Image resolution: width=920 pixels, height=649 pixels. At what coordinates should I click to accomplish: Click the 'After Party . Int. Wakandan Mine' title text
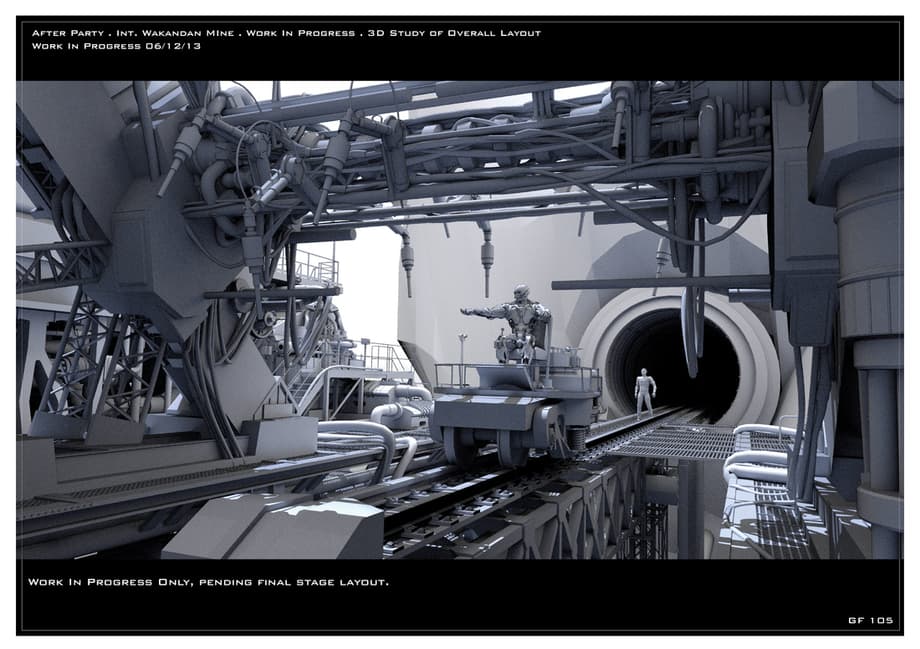(x=132, y=33)
